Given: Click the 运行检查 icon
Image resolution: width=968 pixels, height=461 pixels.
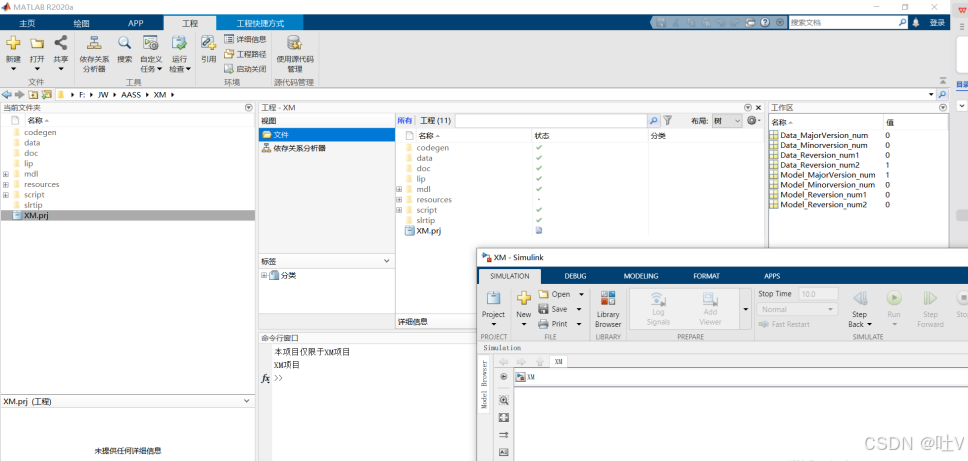Looking at the screenshot, I should tap(180, 43).
